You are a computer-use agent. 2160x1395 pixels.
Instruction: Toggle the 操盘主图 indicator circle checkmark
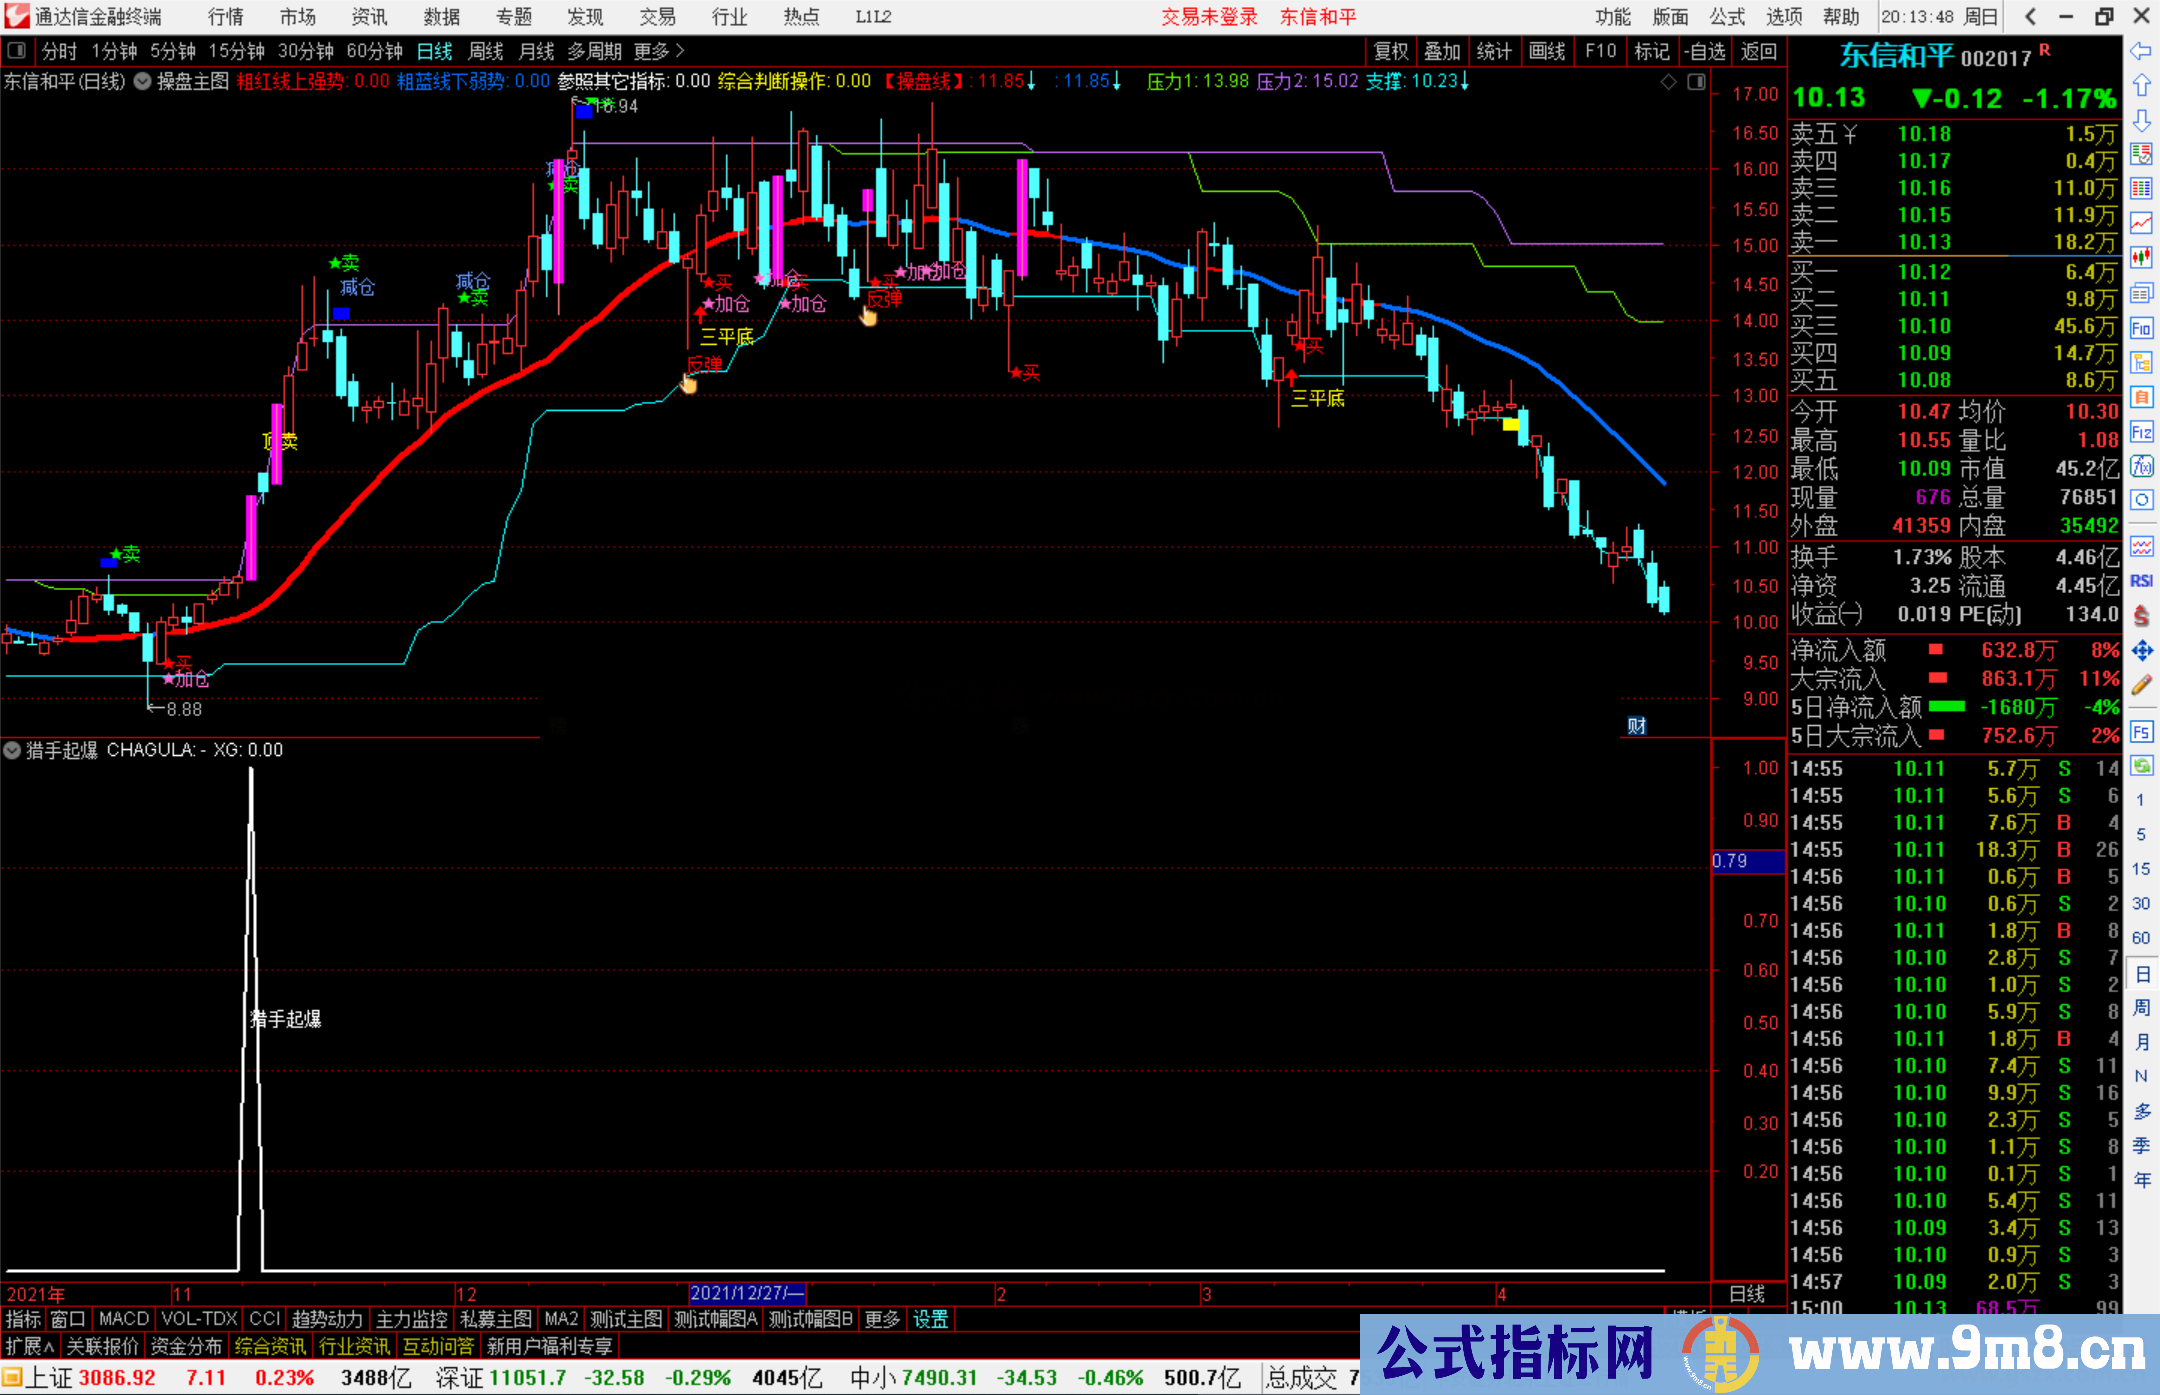(x=142, y=82)
